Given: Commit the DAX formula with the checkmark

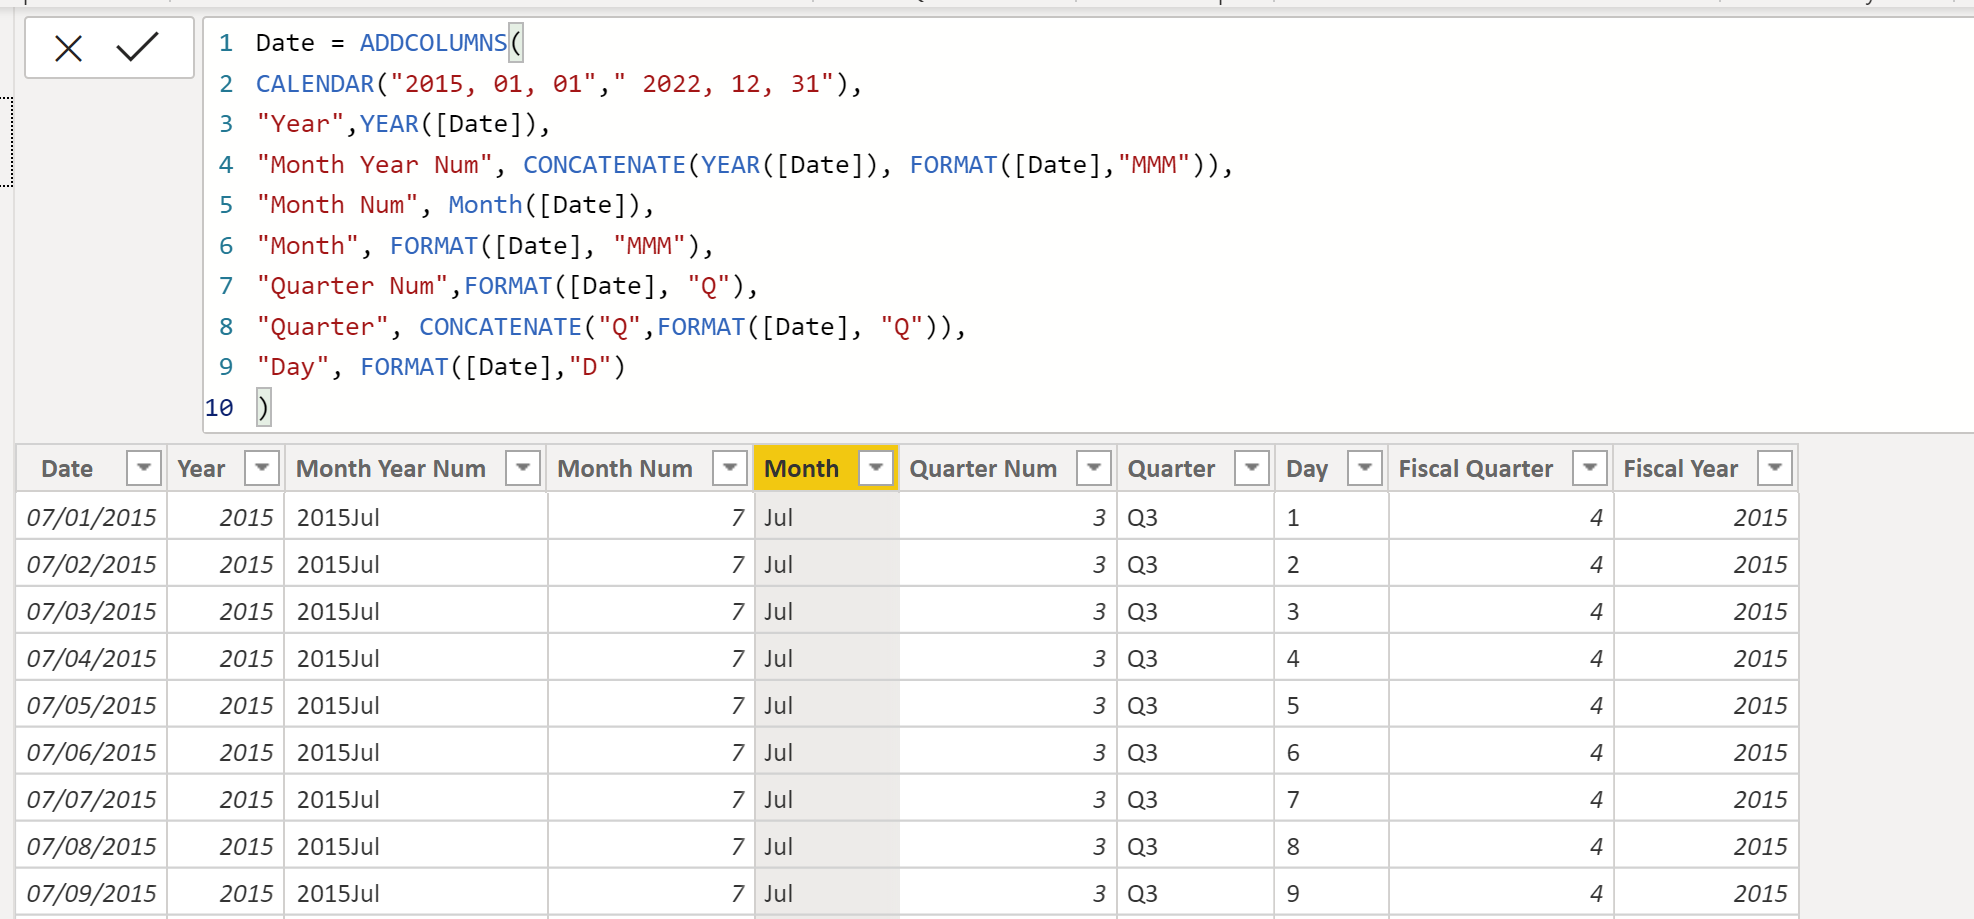Looking at the screenshot, I should point(137,47).
